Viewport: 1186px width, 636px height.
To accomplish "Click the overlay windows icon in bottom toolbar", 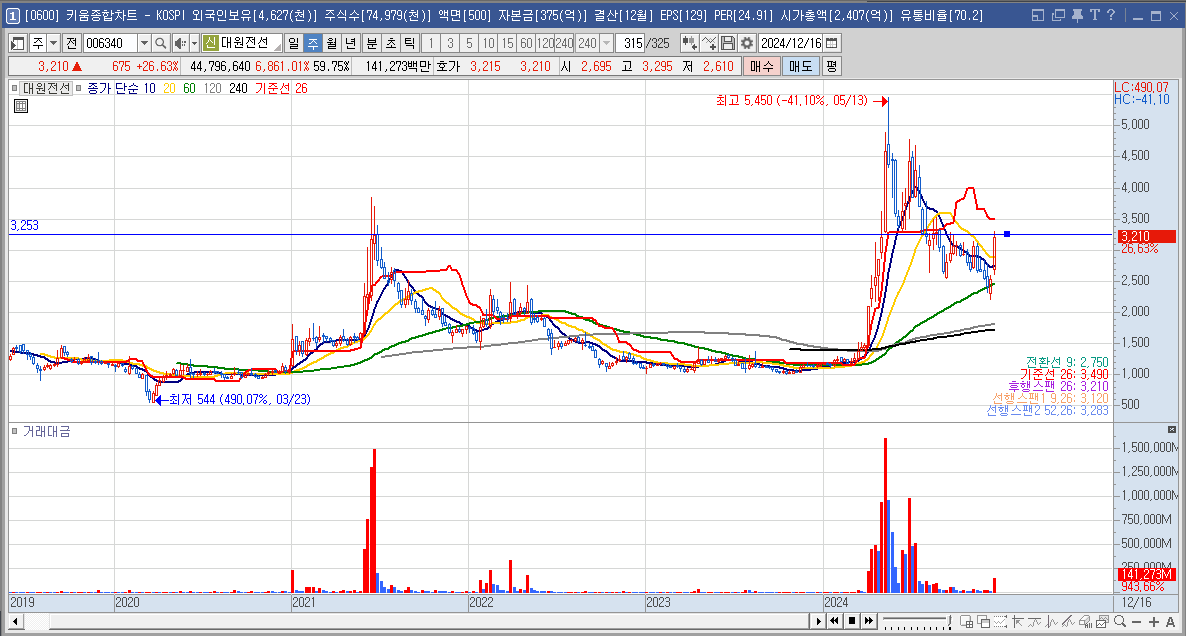I will 983,622.
